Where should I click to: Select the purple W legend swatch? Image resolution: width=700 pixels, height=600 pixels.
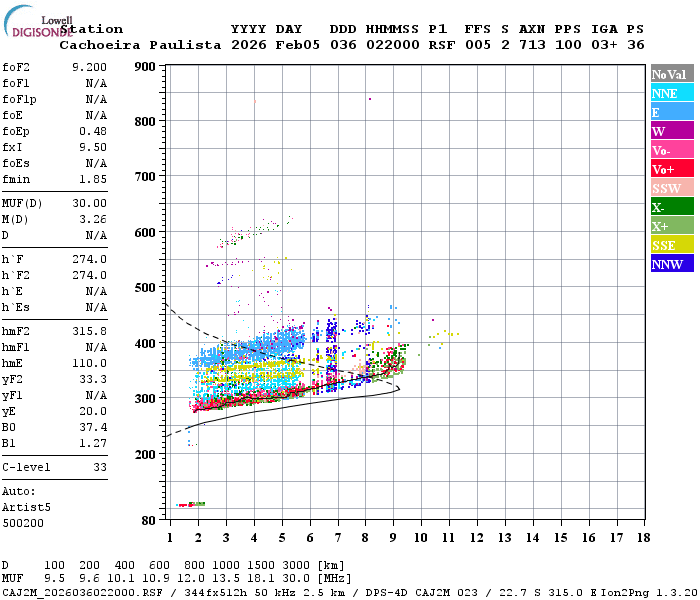point(670,131)
